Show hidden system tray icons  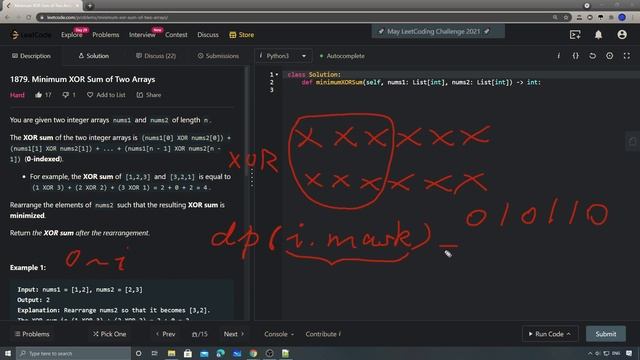point(590,353)
